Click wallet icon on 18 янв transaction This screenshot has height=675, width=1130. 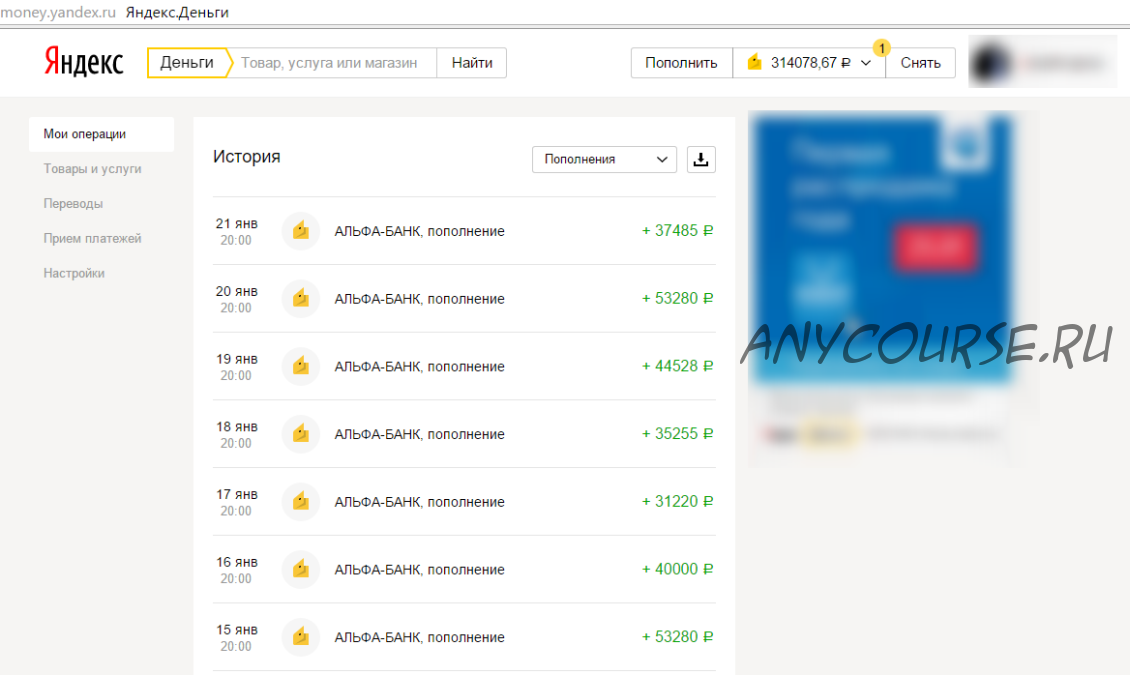click(x=300, y=434)
